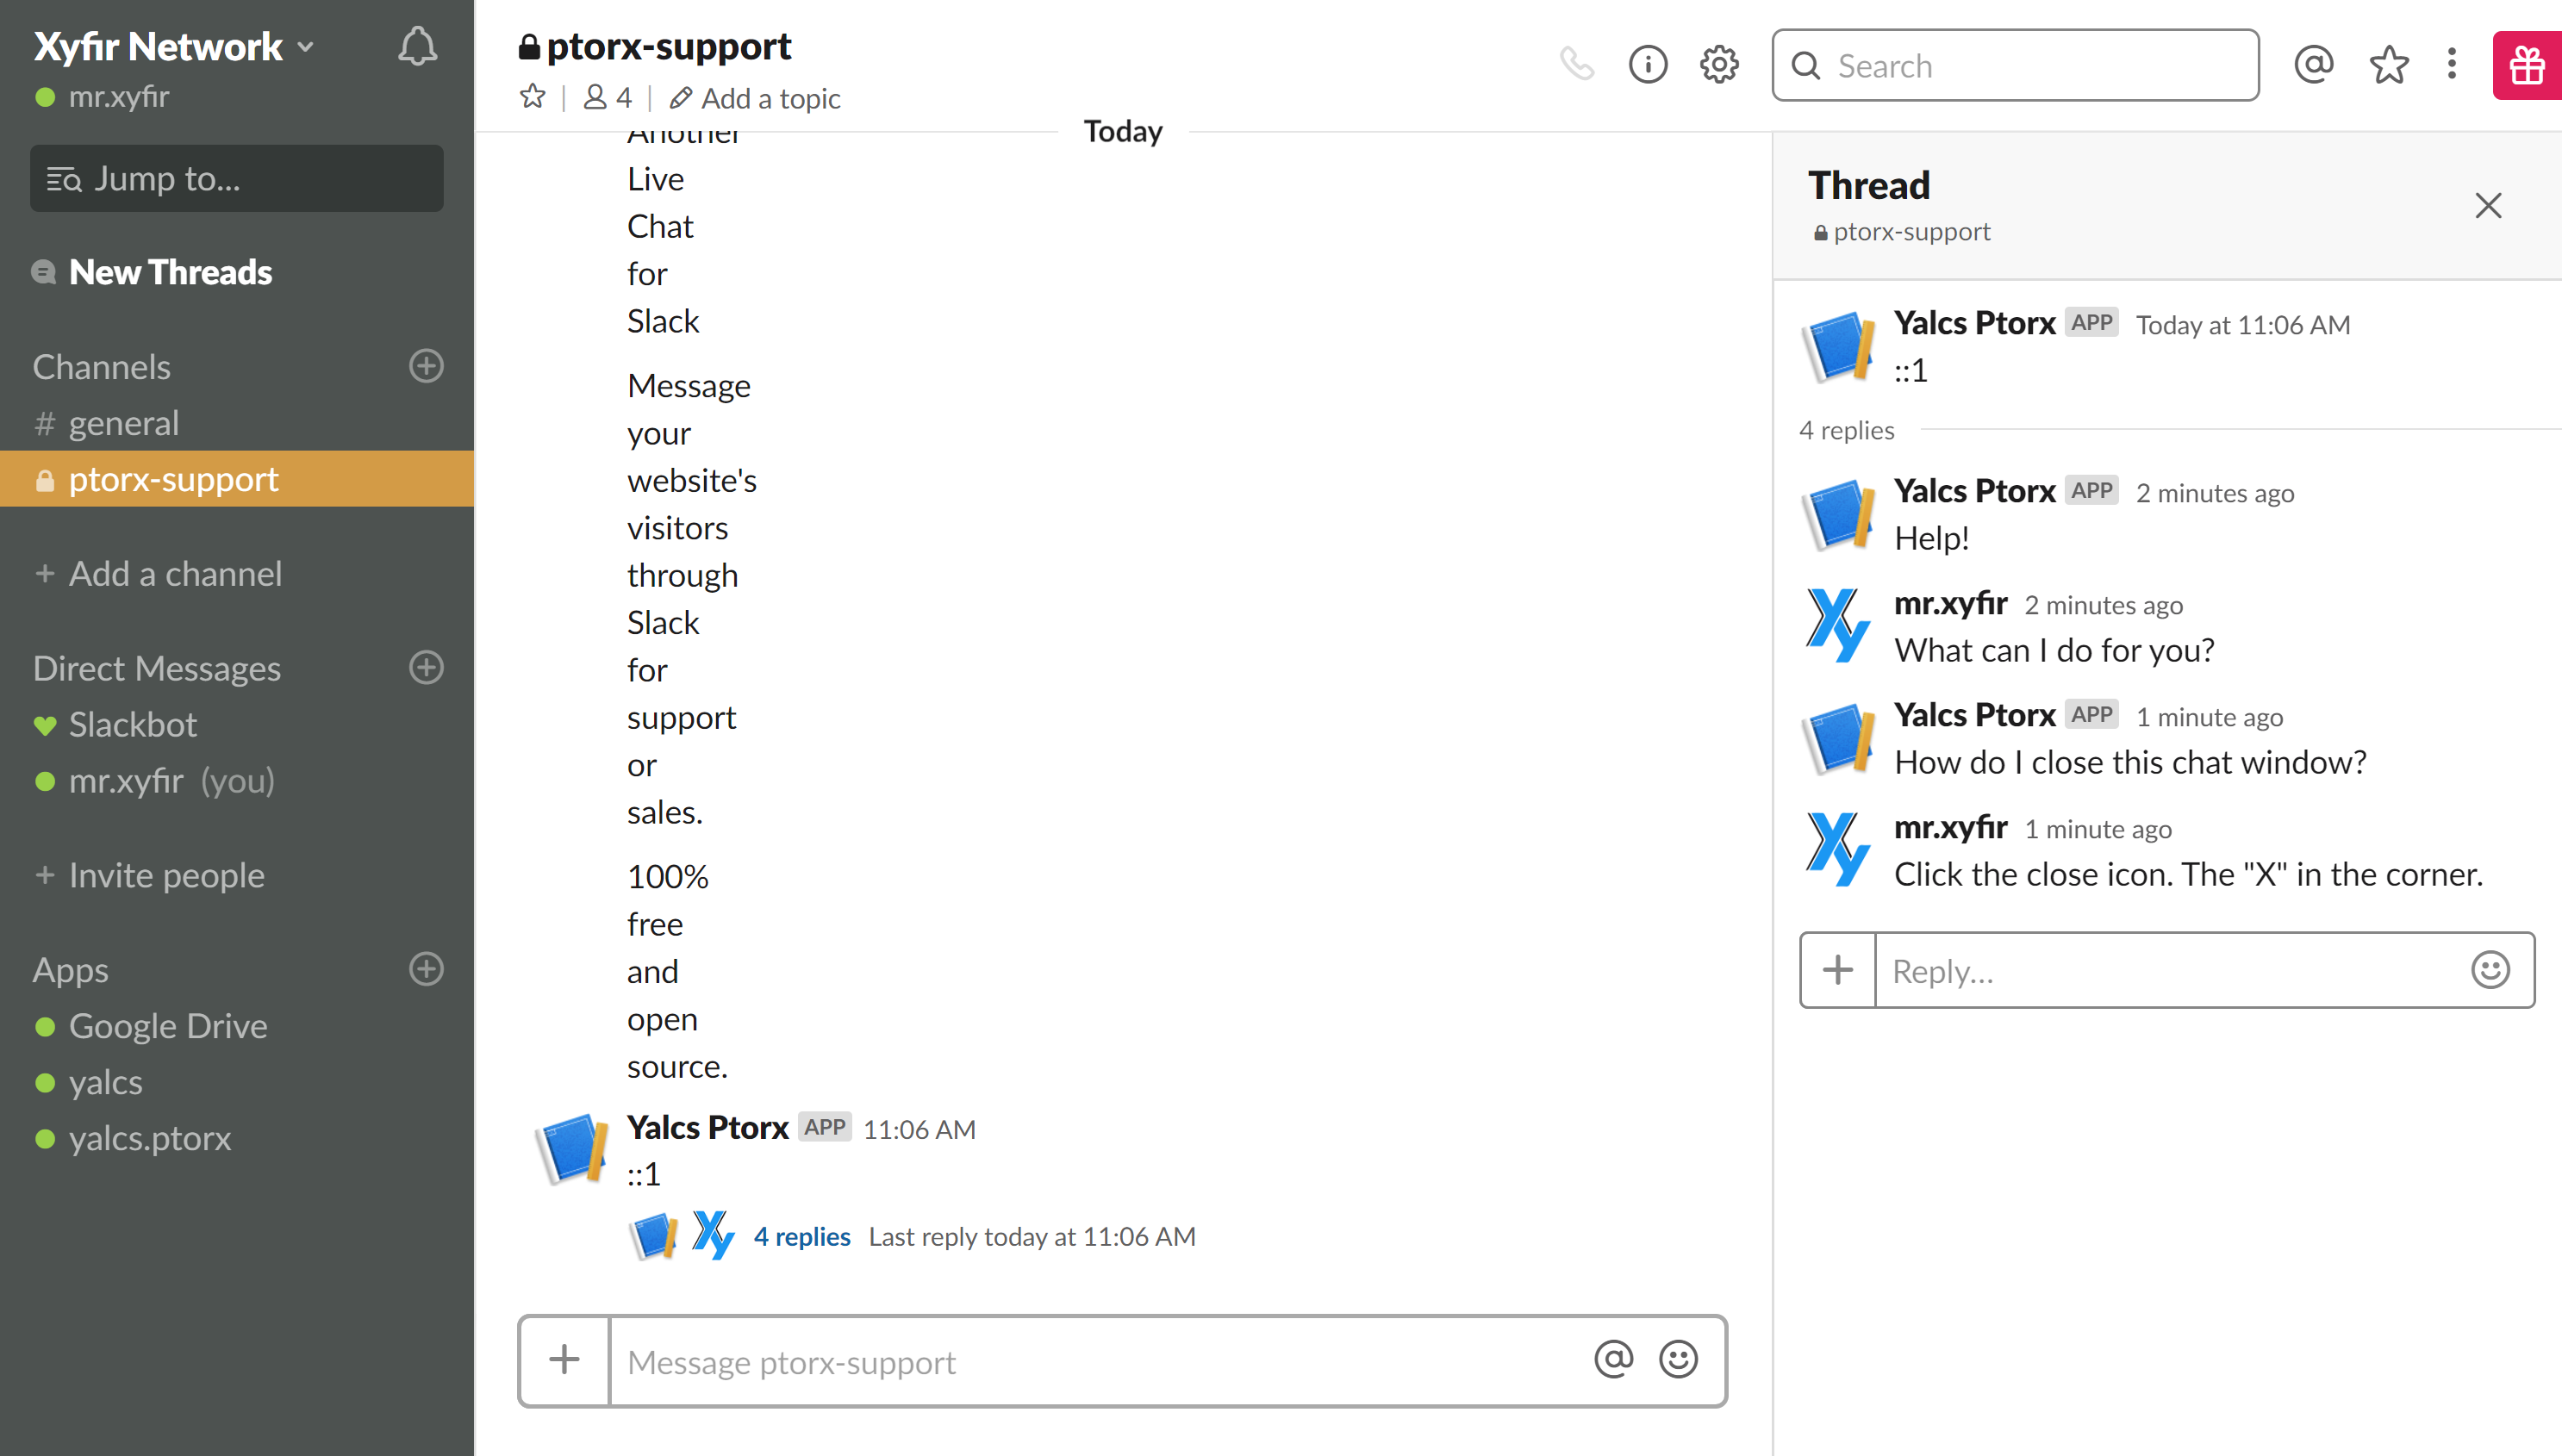Image resolution: width=2562 pixels, height=1456 pixels.
Task: Add a new channel with the Channels plus icon
Action: coord(426,366)
